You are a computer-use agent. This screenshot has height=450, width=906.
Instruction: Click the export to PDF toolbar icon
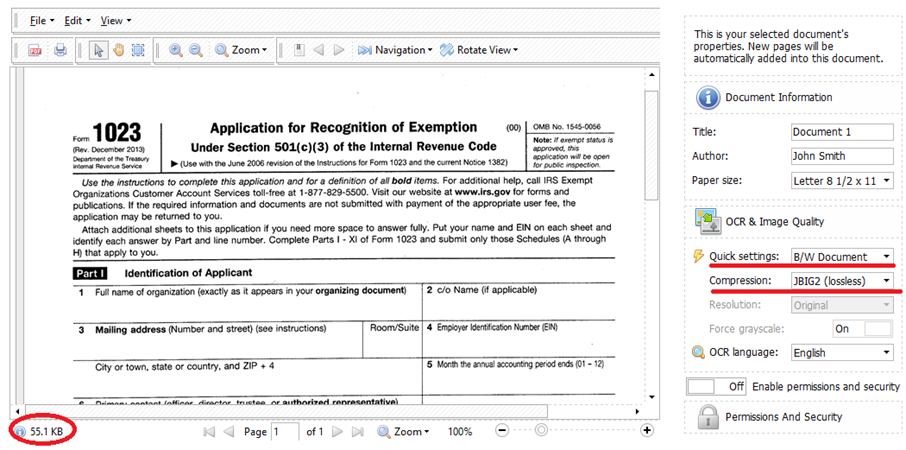click(x=35, y=51)
